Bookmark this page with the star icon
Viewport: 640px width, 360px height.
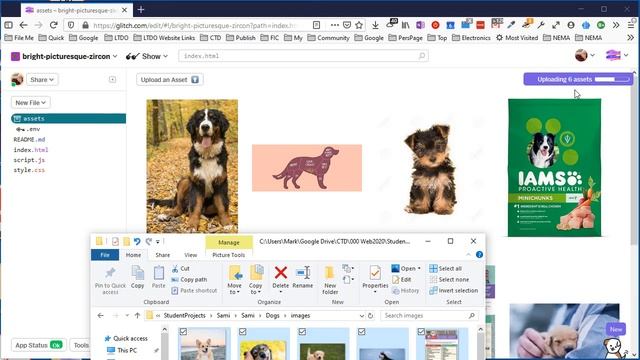[x=359, y=25]
